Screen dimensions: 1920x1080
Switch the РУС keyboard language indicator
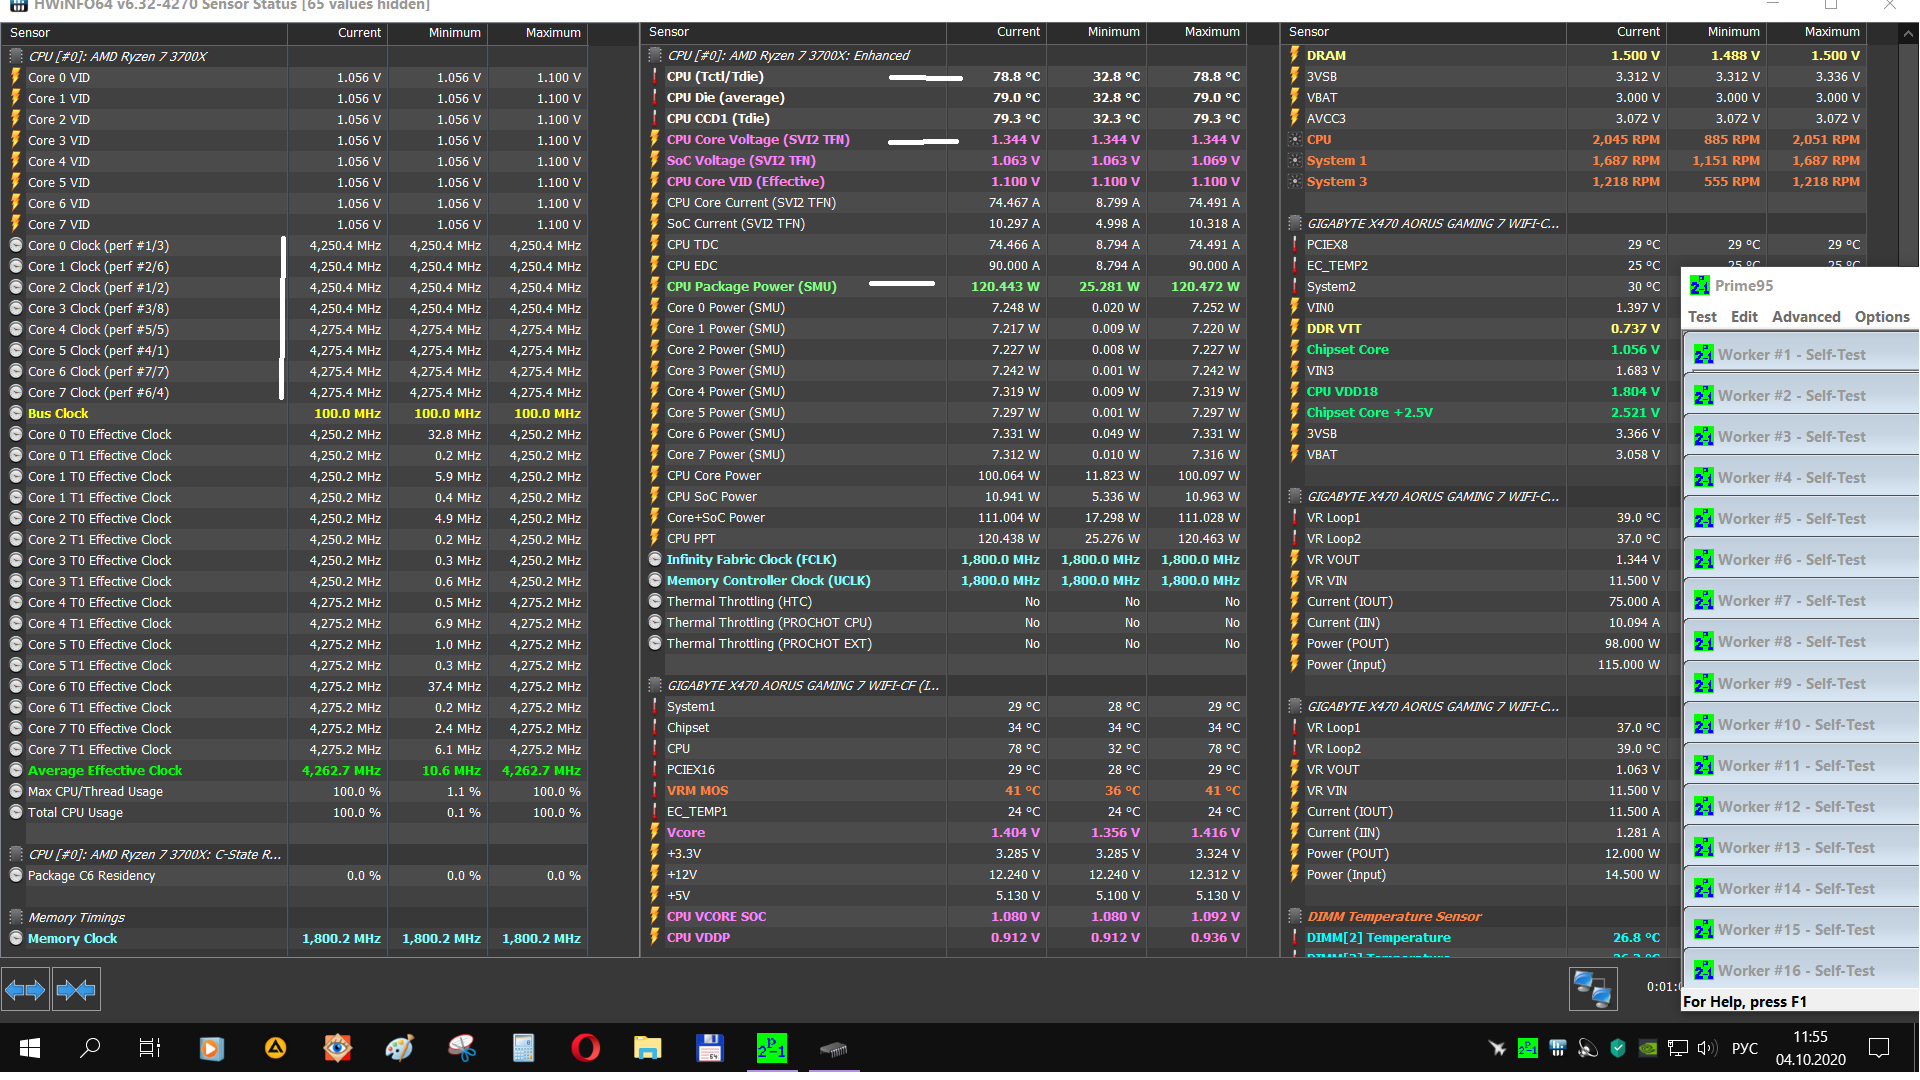[x=1744, y=1048]
